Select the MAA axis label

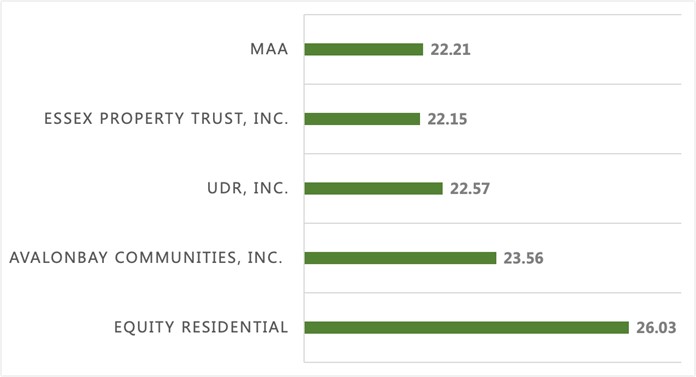pos(269,49)
